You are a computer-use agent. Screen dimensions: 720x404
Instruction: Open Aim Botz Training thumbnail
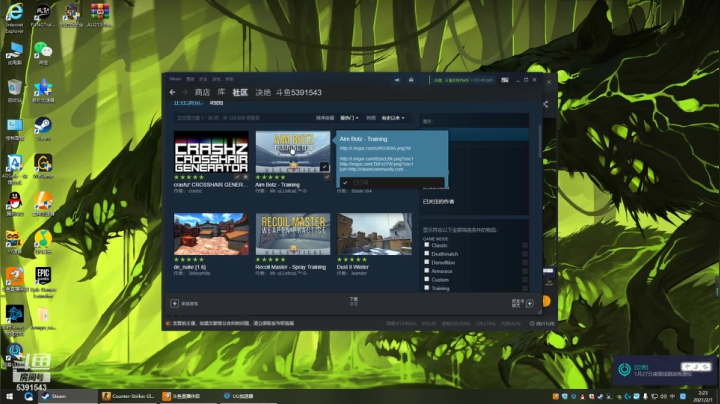tap(292, 152)
